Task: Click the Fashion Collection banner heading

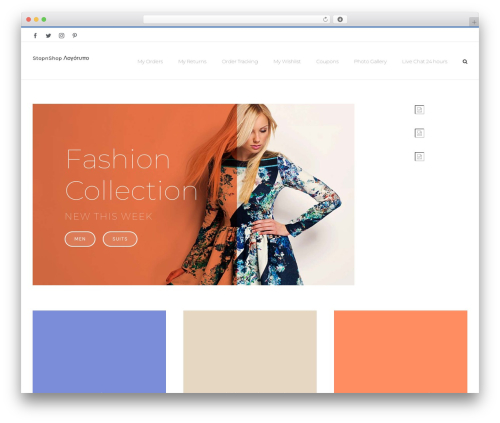Action: 131,175
